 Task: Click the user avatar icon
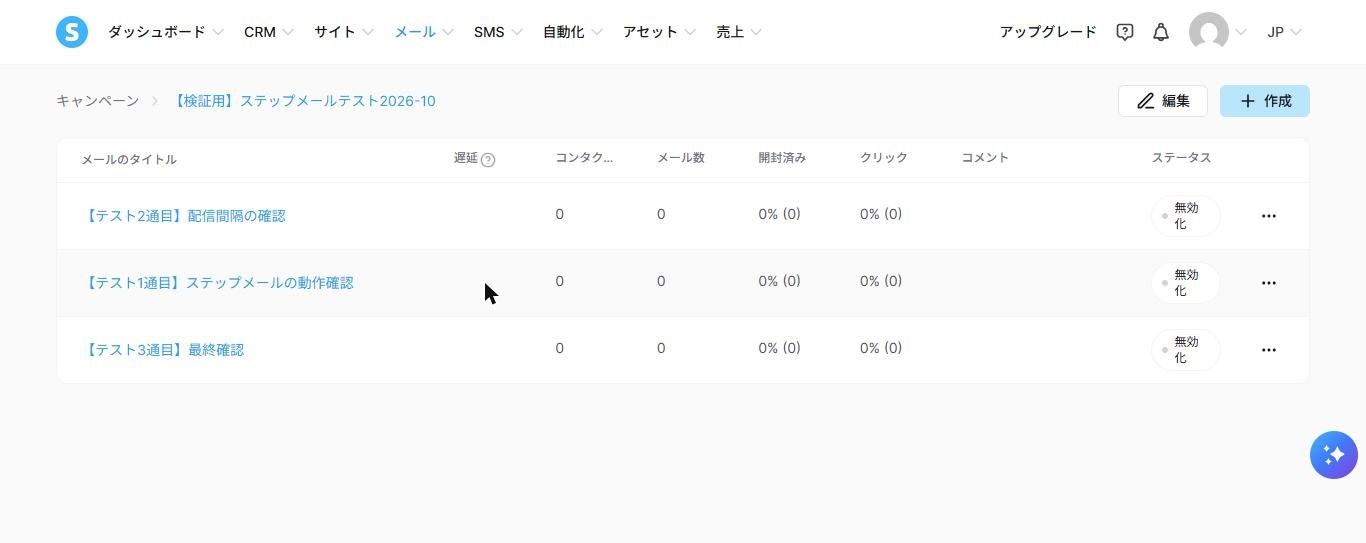pyautogui.click(x=1209, y=32)
